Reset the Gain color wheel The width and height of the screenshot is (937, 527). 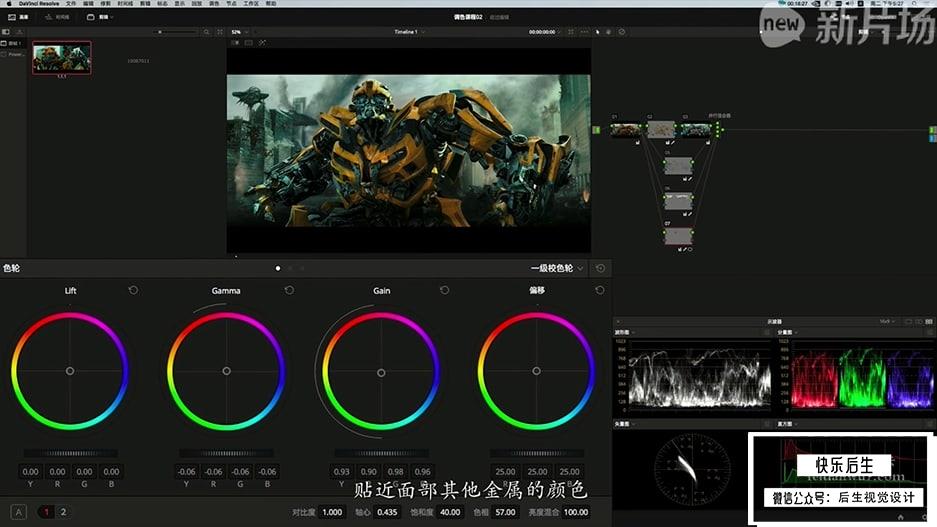point(445,290)
